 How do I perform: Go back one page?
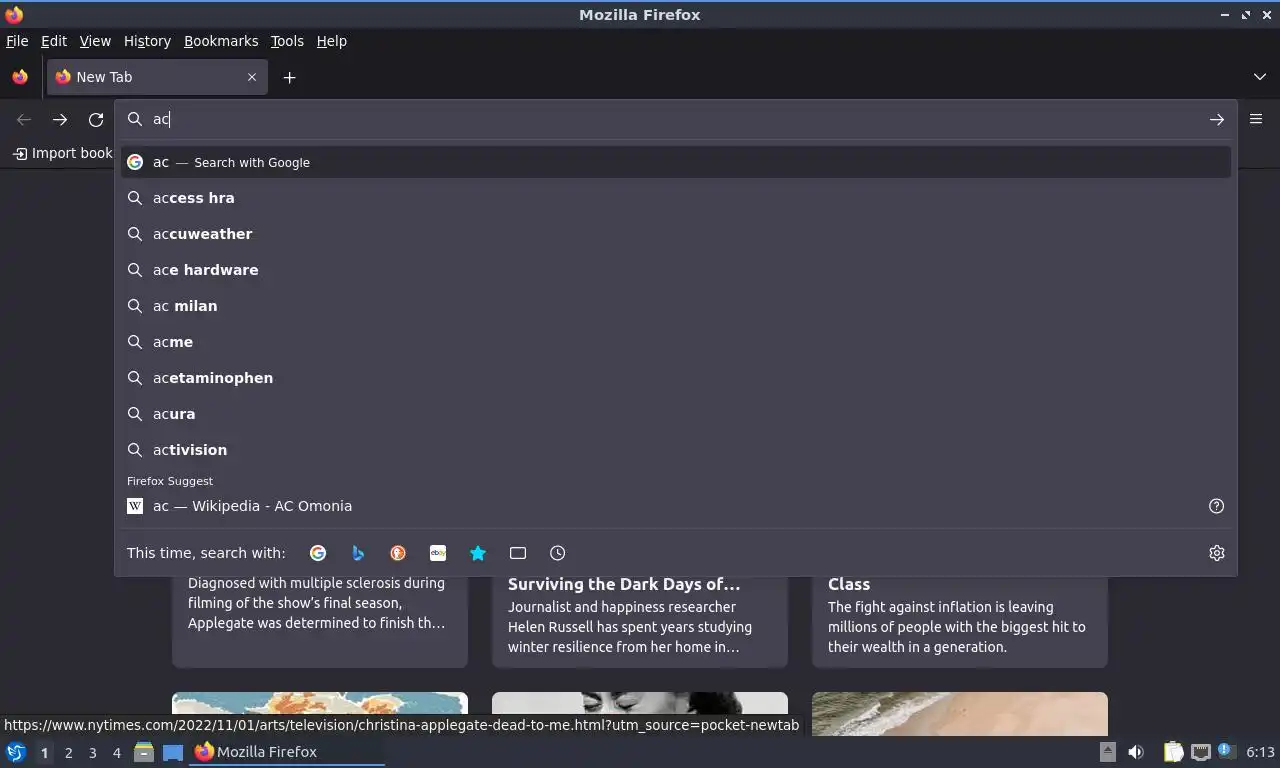click(x=24, y=119)
